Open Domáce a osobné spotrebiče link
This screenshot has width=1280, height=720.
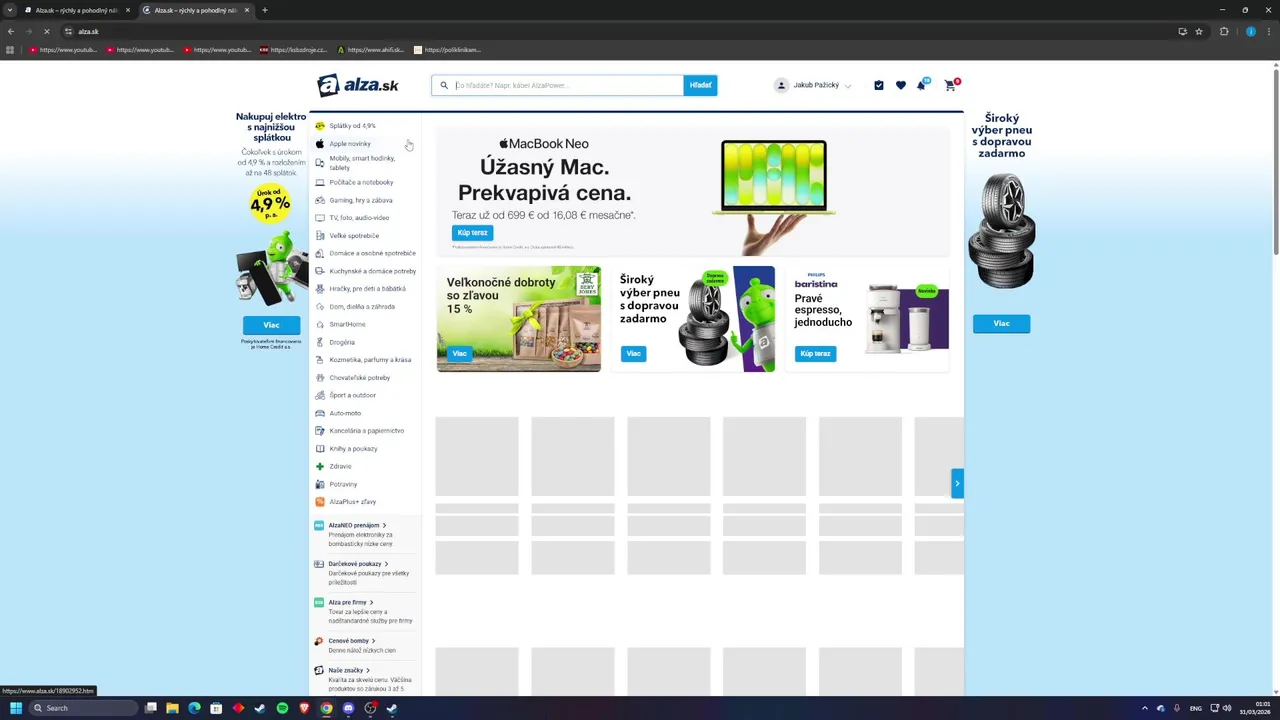click(372, 253)
